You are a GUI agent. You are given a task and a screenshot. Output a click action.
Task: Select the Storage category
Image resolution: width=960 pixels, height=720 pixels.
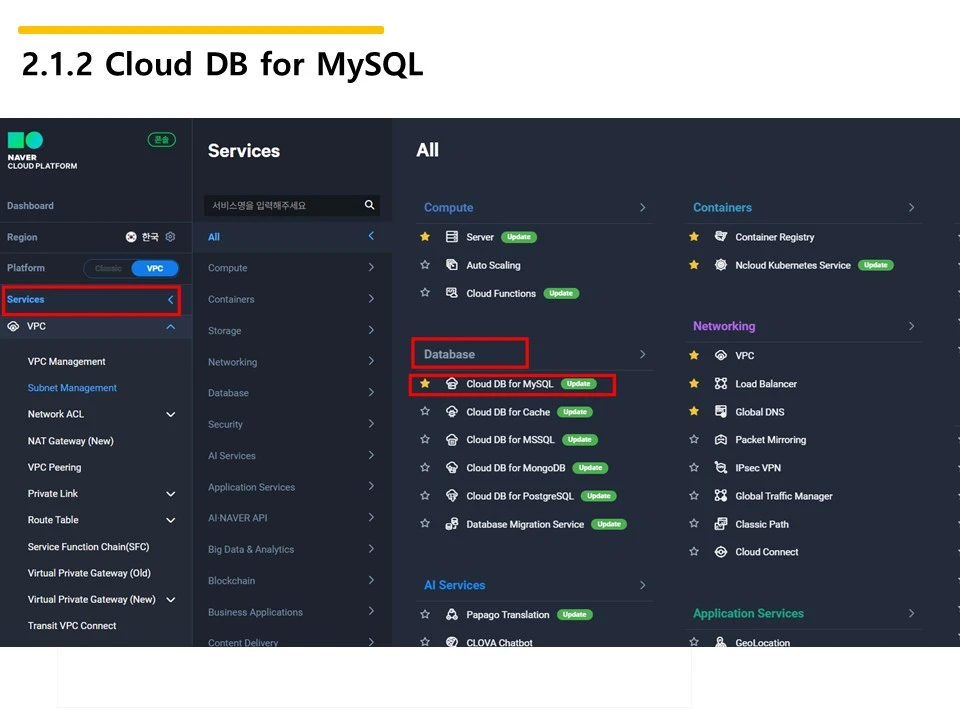click(x=292, y=330)
